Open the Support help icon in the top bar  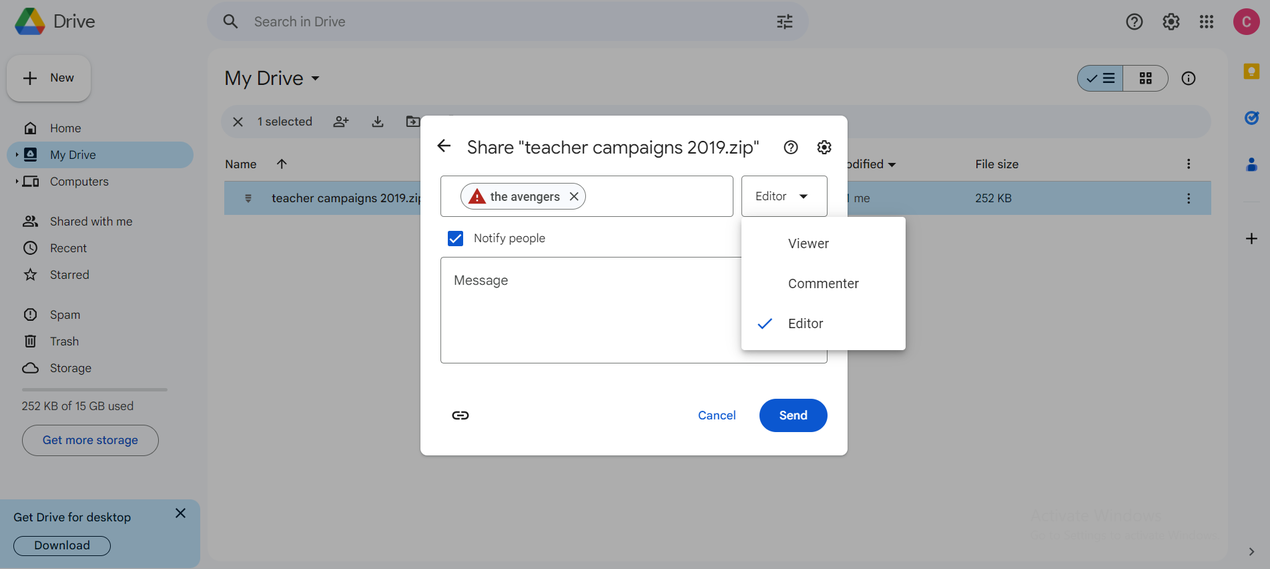point(1134,22)
